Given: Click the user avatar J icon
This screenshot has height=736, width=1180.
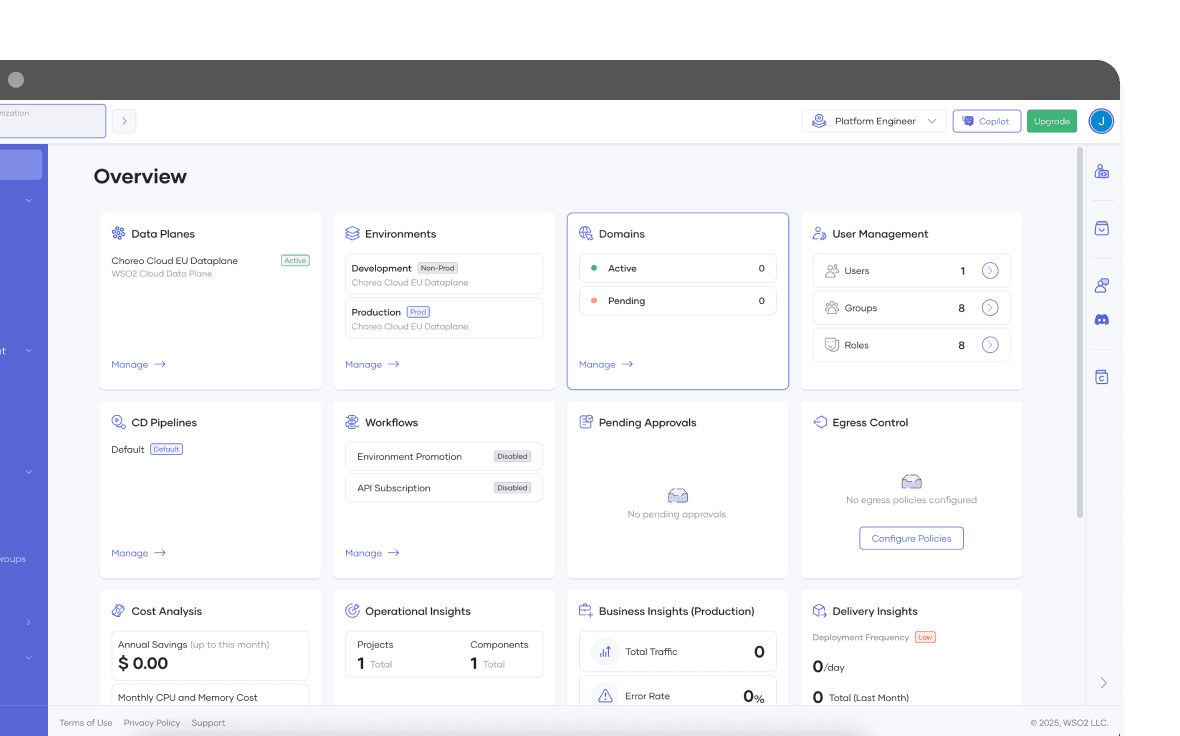Looking at the screenshot, I should [x=1101, y=121].
